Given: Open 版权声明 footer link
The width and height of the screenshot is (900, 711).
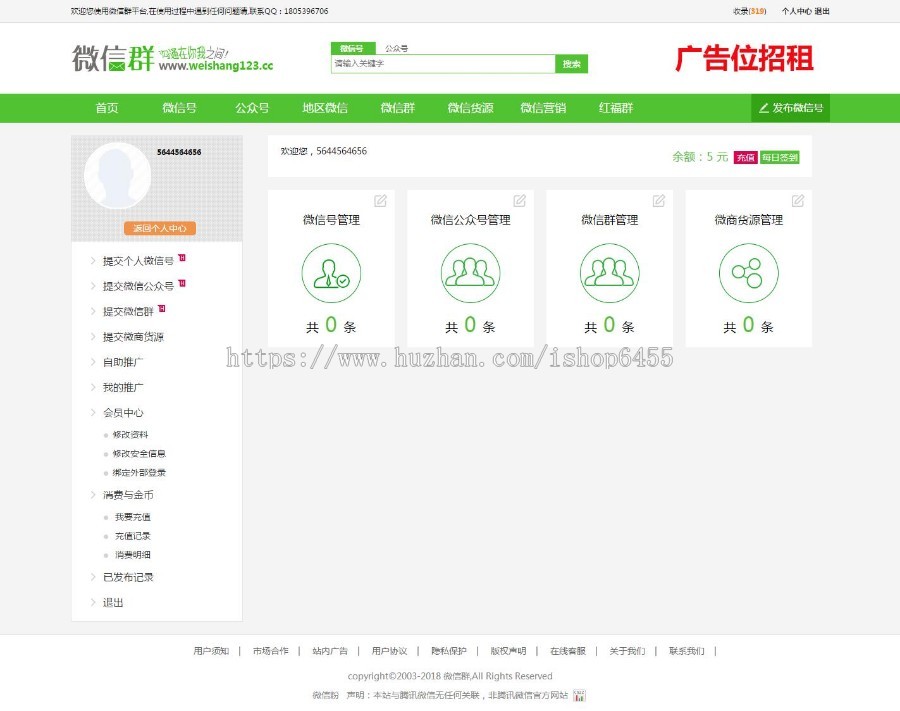Looking at the screenshot, I should 508,651.
